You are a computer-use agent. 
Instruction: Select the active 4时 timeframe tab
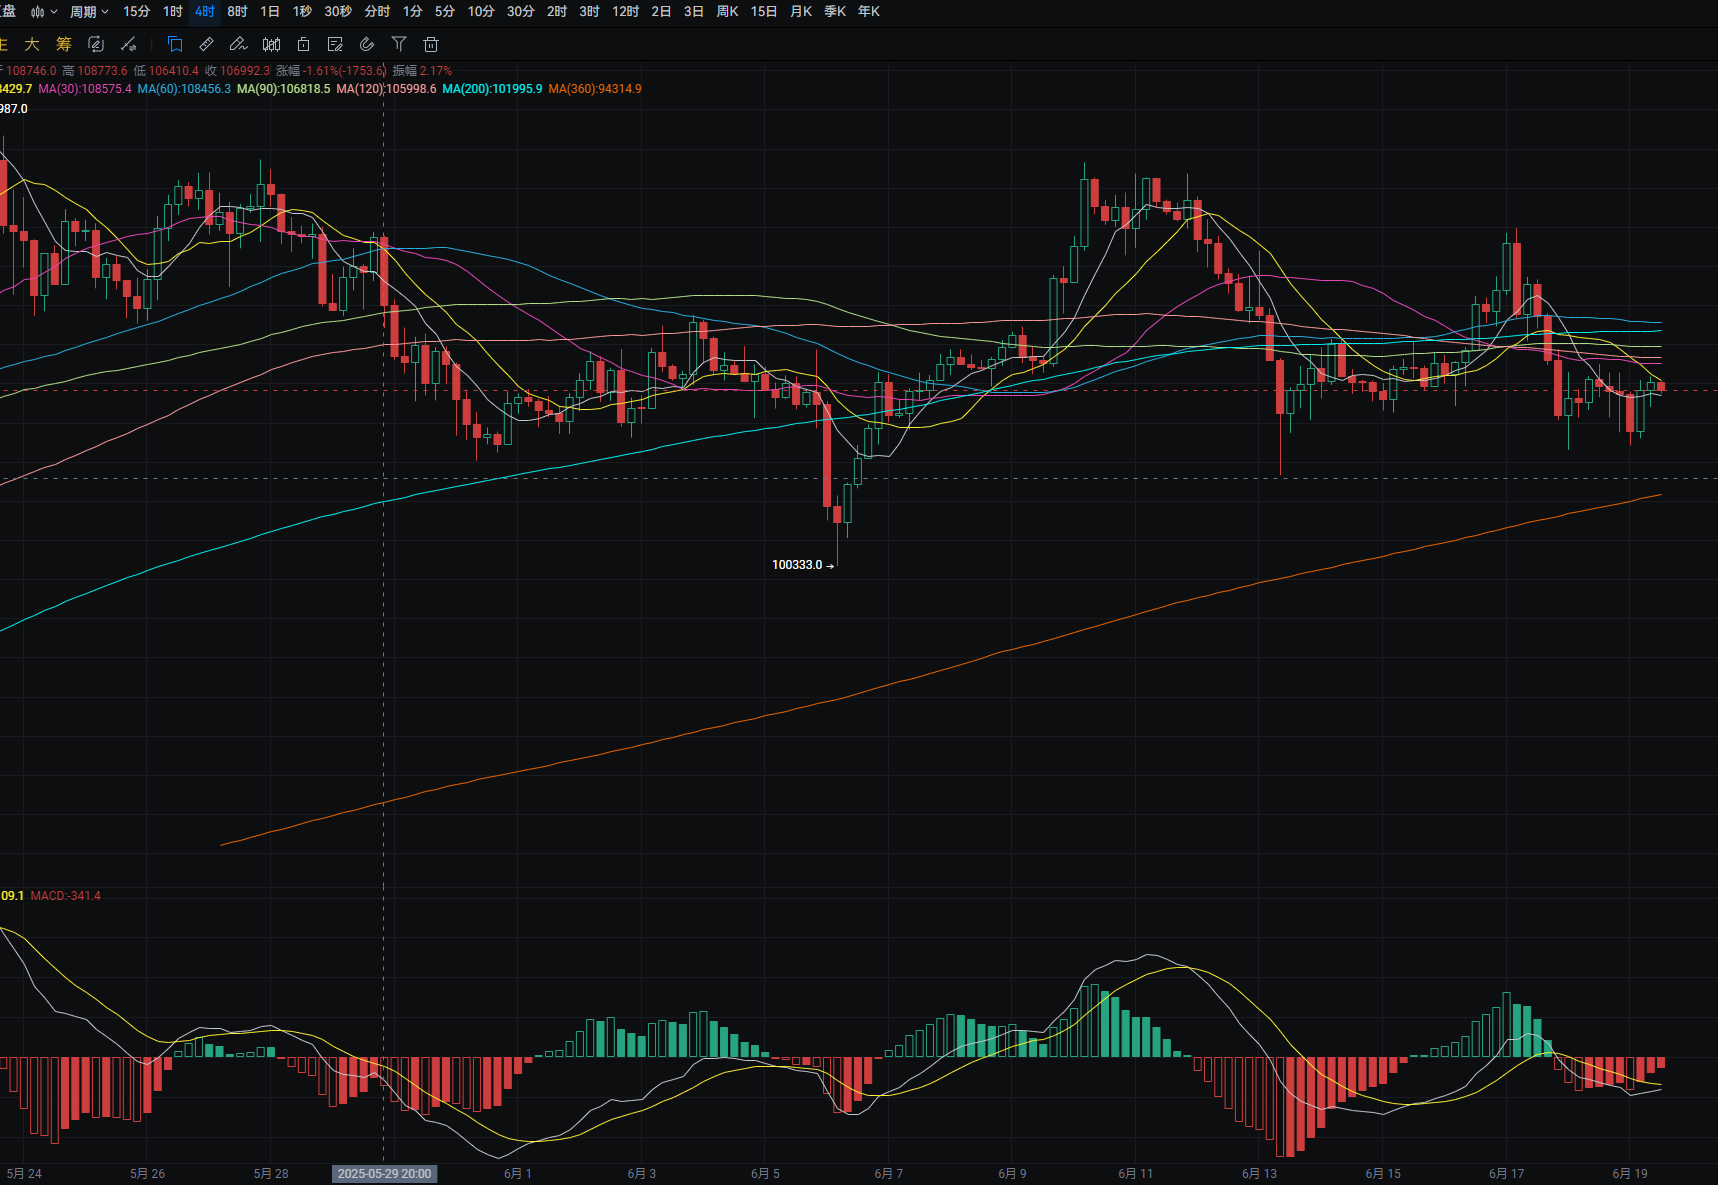pos(205,12)
